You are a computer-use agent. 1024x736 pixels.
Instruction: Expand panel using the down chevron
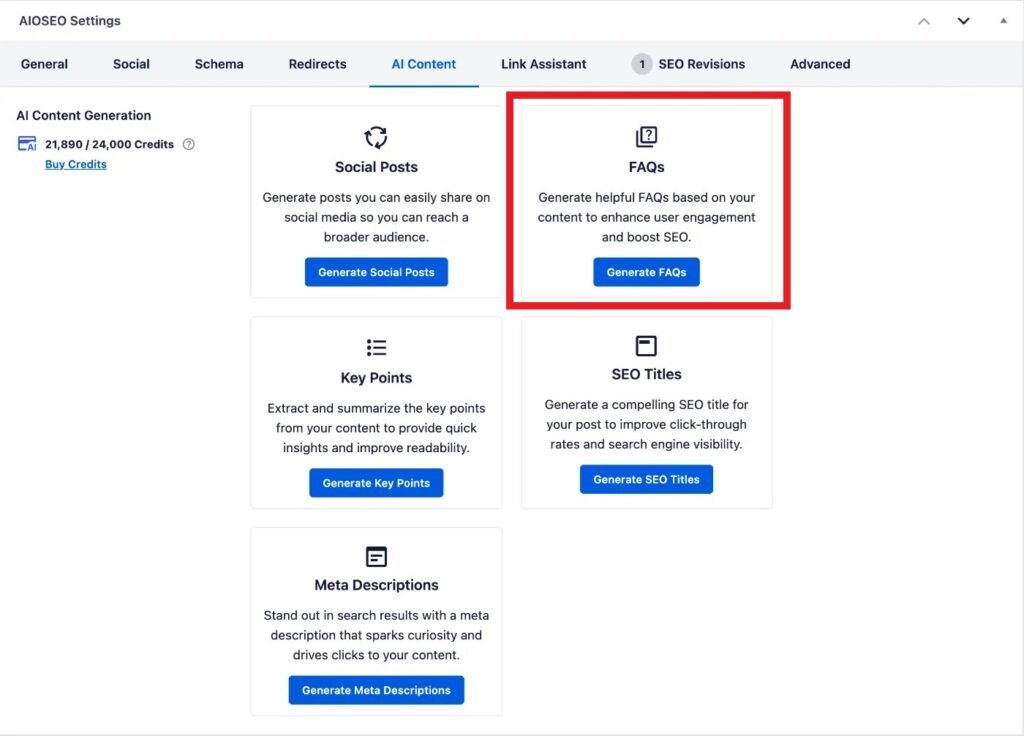click(963, 20)
